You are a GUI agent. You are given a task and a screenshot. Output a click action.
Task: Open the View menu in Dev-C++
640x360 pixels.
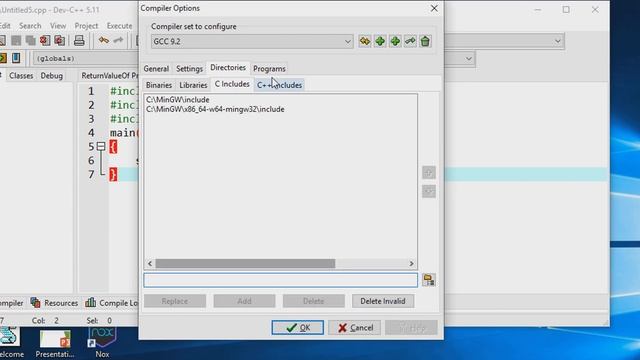coord(58,26)
